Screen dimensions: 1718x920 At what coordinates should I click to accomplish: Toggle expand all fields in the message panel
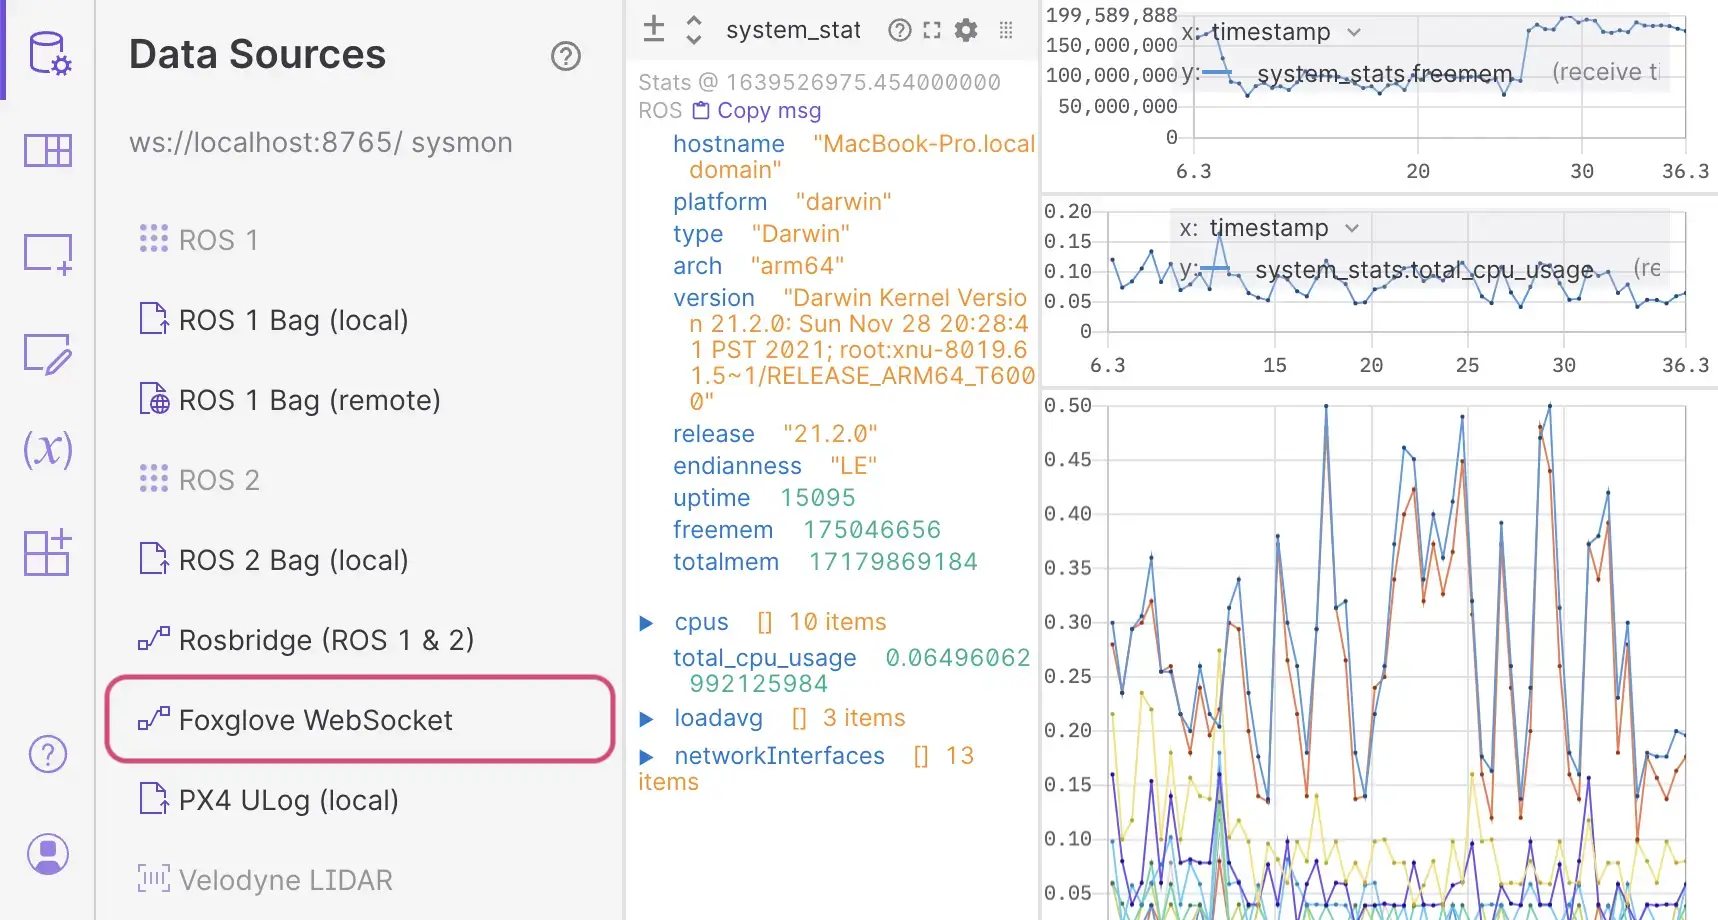click(x=693, y=29)
